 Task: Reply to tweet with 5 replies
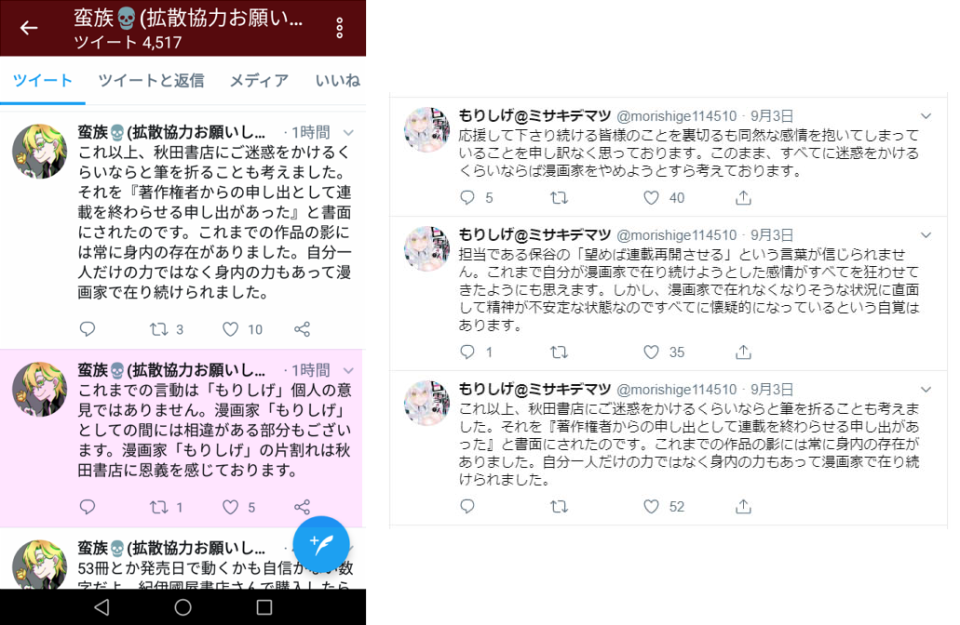[467, 198]
